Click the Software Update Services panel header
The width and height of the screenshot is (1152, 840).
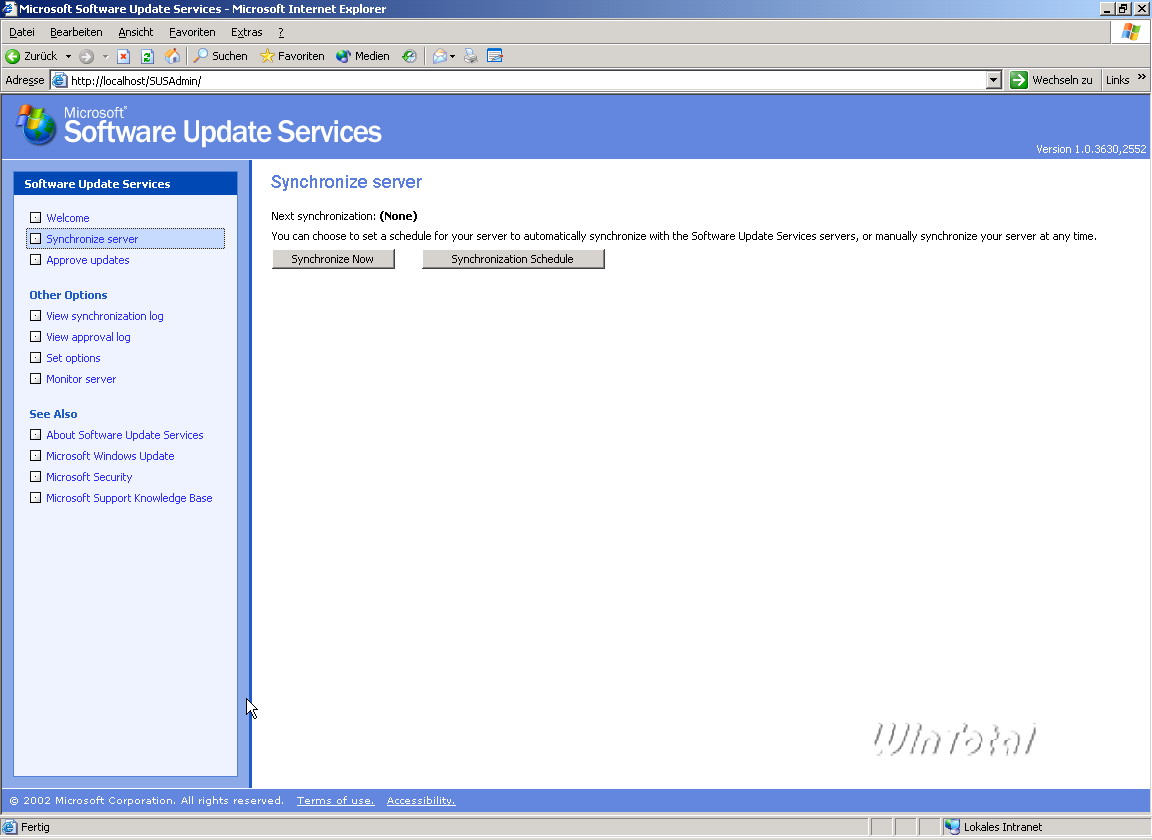pyautogui.click(x=126, y=184)
